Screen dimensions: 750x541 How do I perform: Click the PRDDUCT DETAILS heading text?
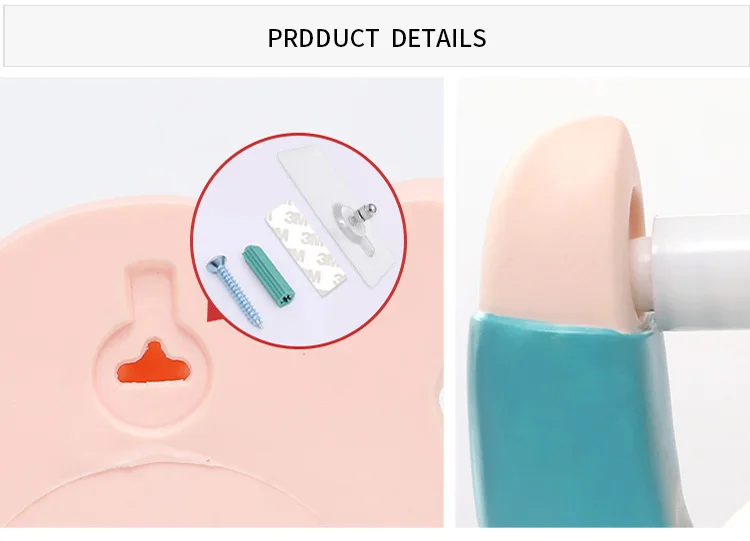pyautogui.click(x=377, y=38)
